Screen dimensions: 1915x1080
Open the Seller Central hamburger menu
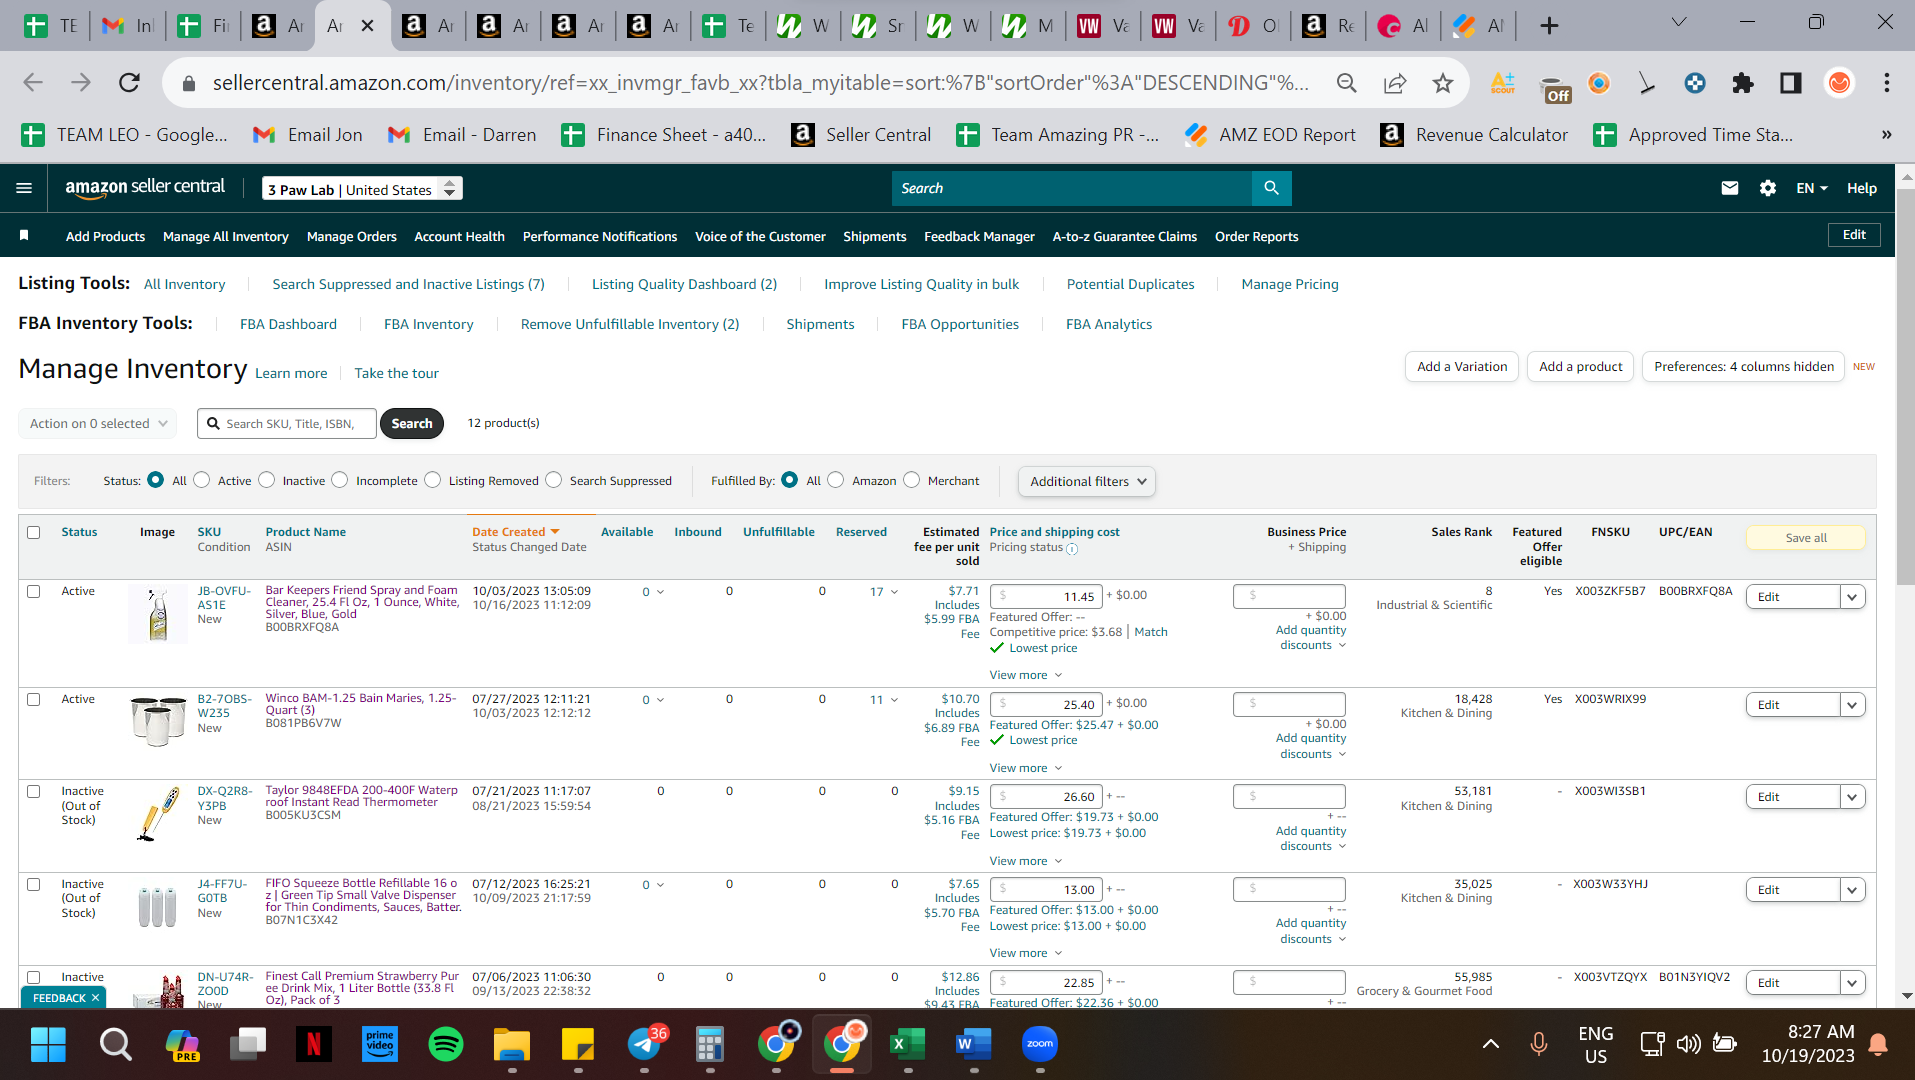click(24, 188)
